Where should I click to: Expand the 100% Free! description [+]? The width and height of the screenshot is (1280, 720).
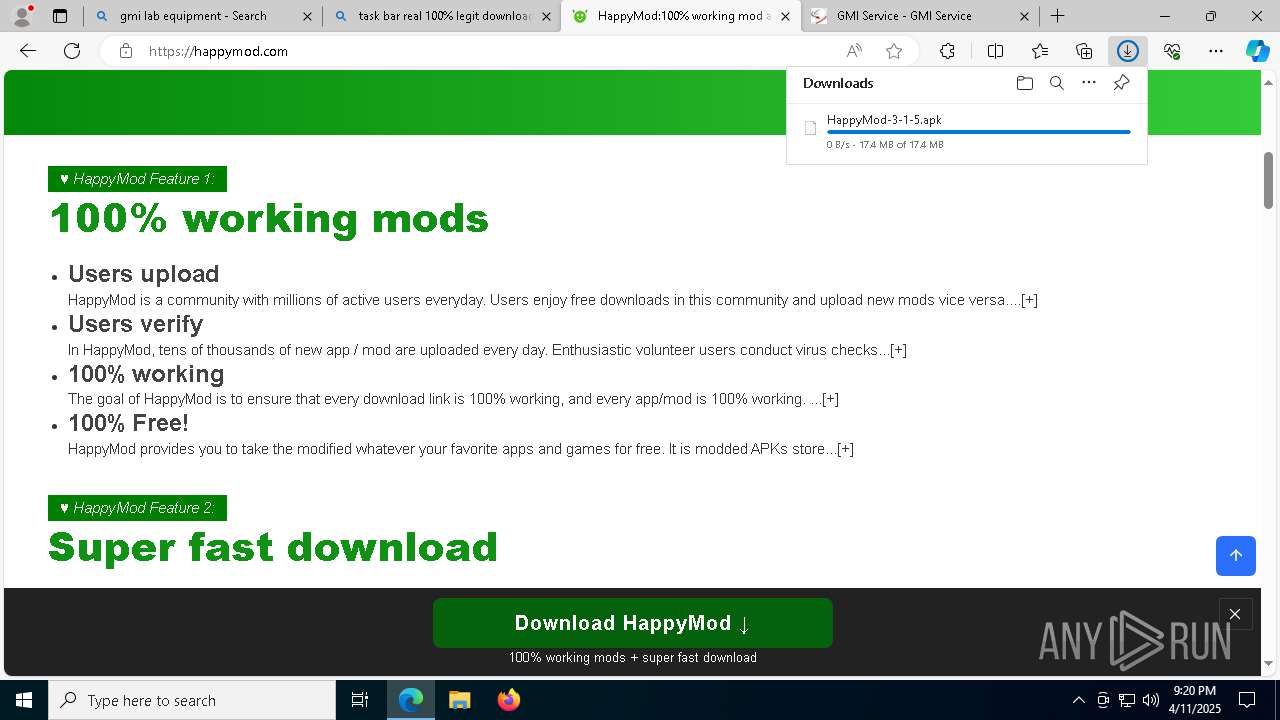point(845,449)
